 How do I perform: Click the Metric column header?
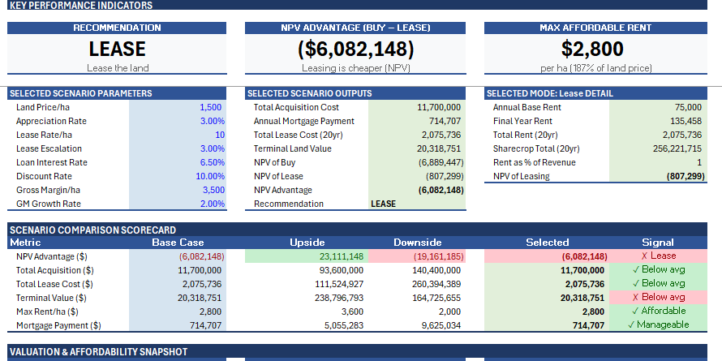coord(68,243)
